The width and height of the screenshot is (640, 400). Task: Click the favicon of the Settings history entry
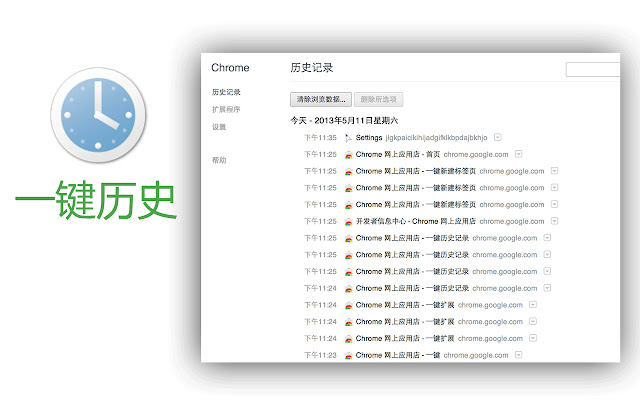tap(348, 138)
